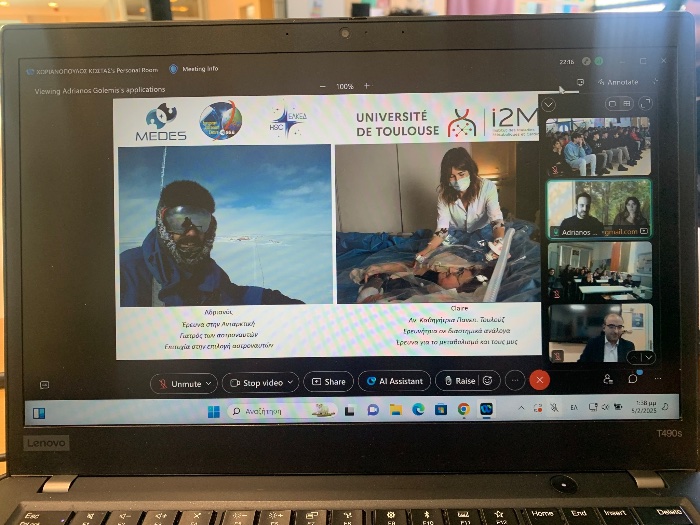Viewport: 700px width, 525px height.
Task: Open the audio options arrow beside Unmute
Action: pos(209,383)
